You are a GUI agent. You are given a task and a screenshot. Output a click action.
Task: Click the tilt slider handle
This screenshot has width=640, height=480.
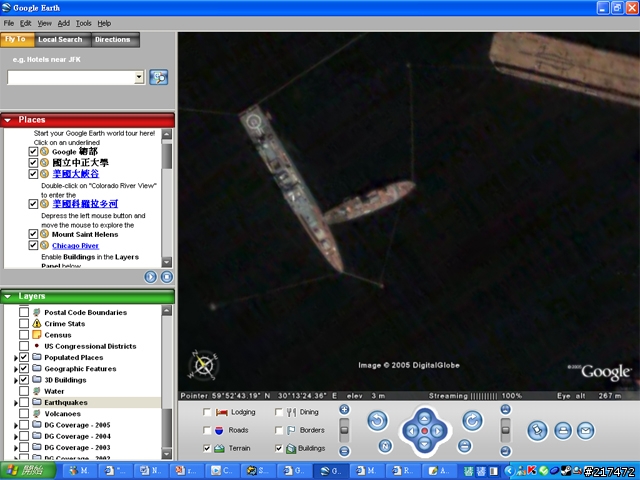tap(505, 430)
